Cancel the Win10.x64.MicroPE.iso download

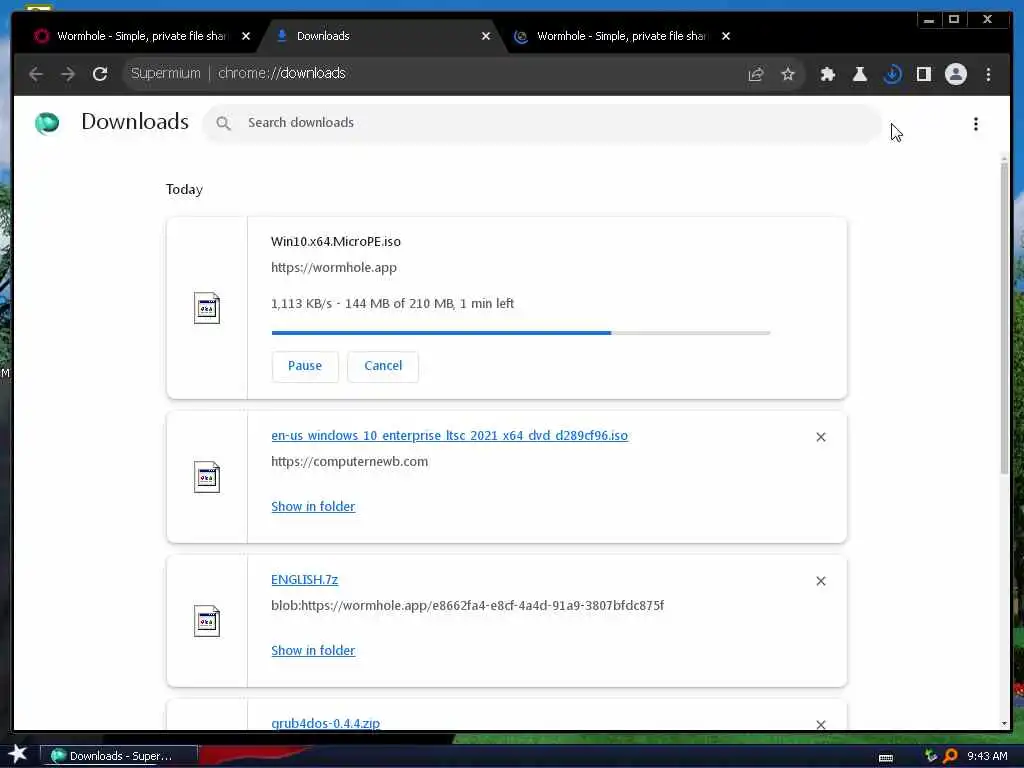coord(383,366)
